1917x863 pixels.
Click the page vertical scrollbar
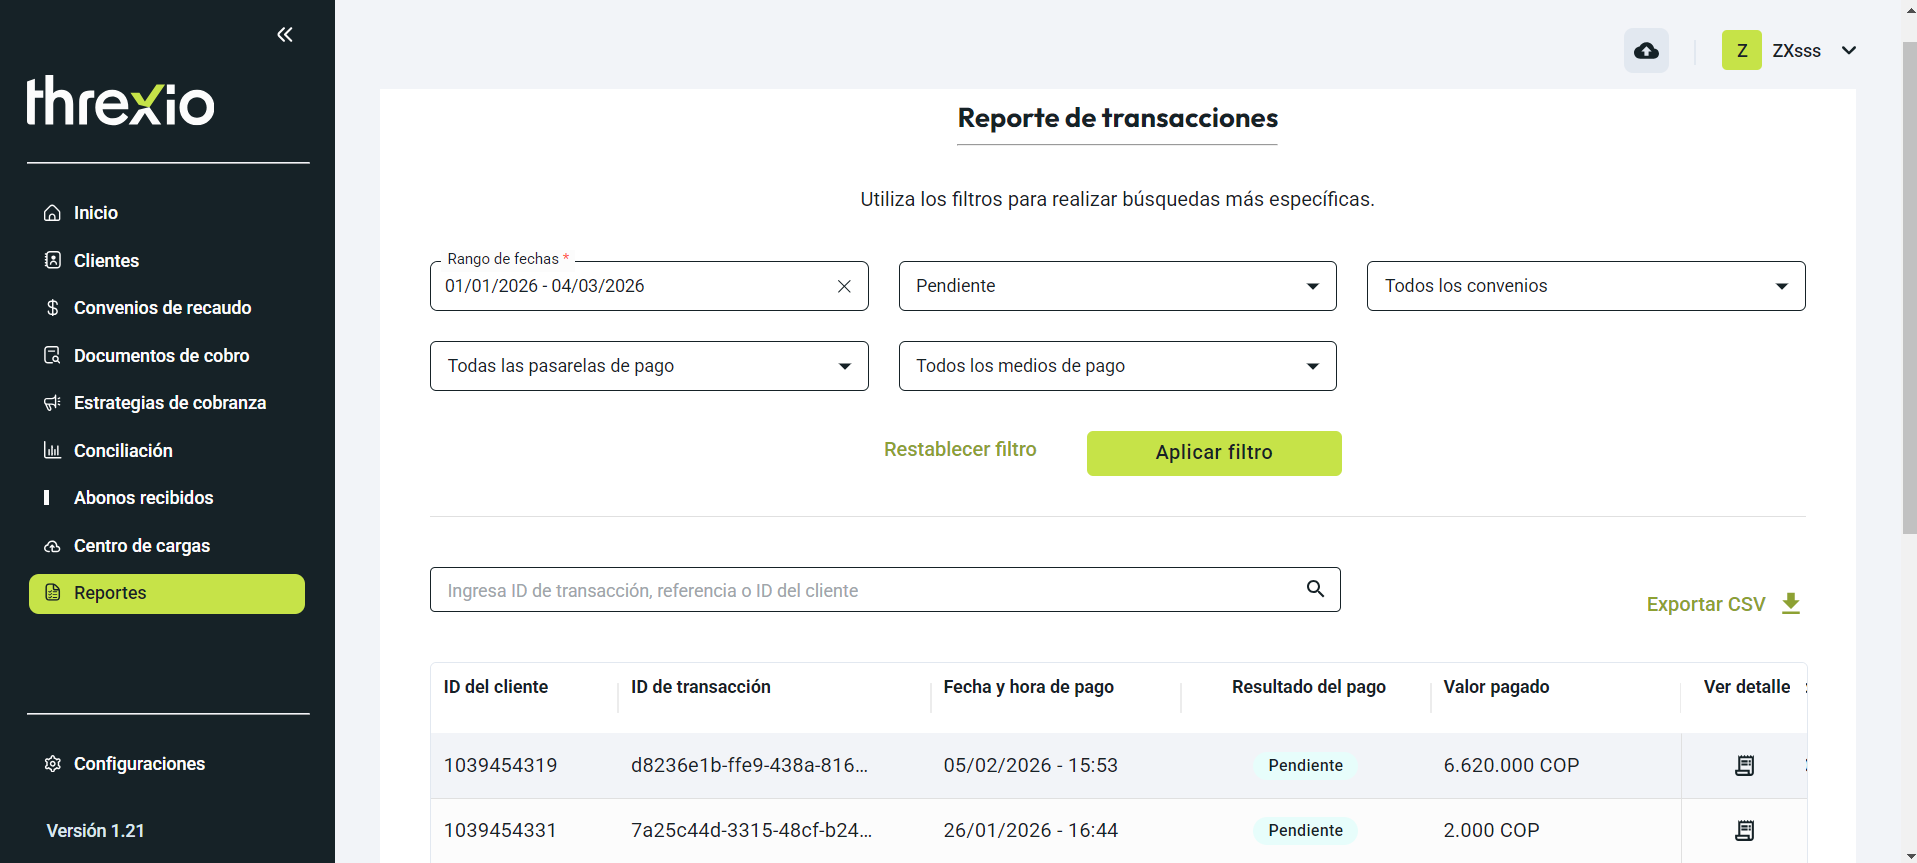click(x=1909, y=288)
